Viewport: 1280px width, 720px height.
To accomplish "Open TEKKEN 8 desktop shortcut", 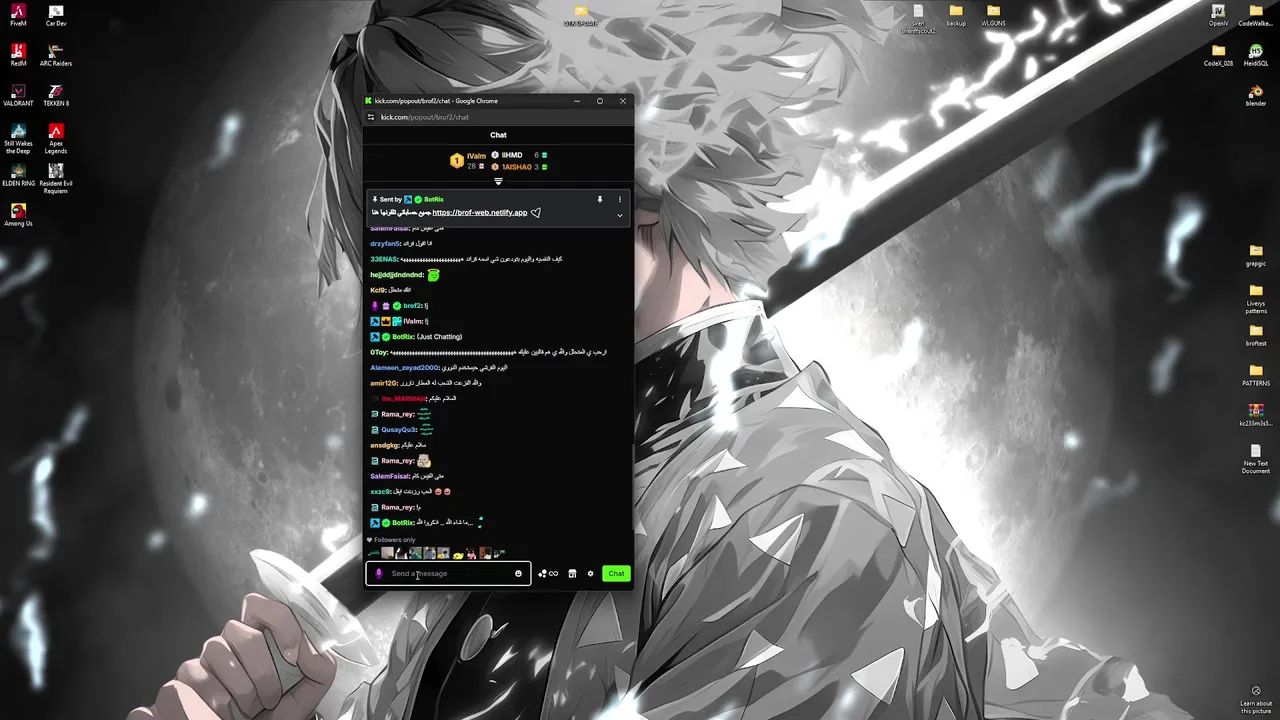I will tap(56, 95).
